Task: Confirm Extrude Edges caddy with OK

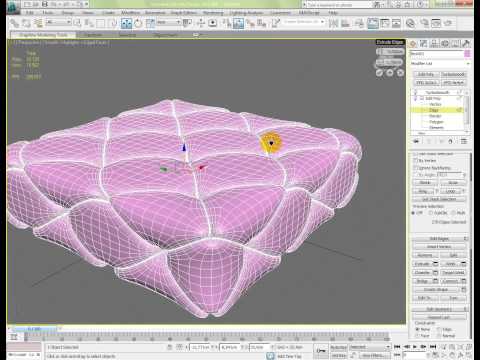Action: click(379, 73)
